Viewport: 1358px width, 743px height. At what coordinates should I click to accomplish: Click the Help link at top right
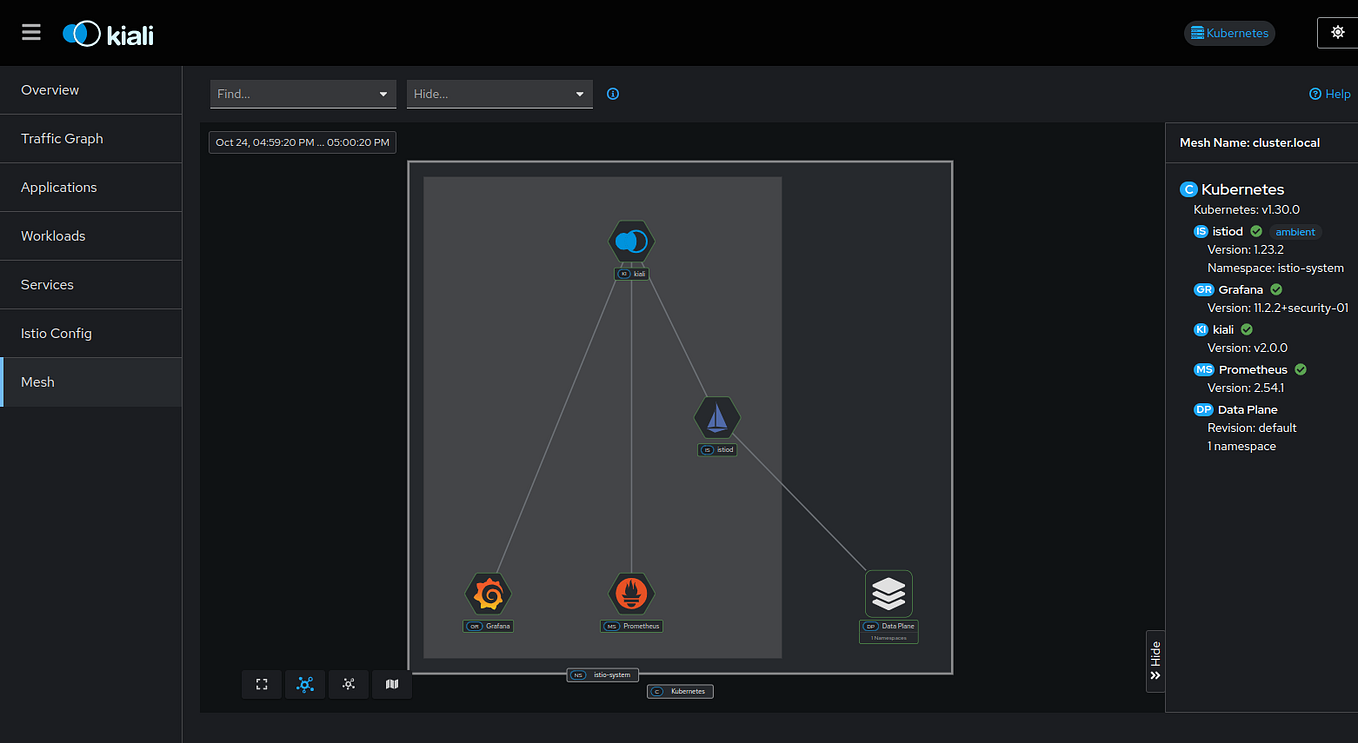tap(1329, 93)
